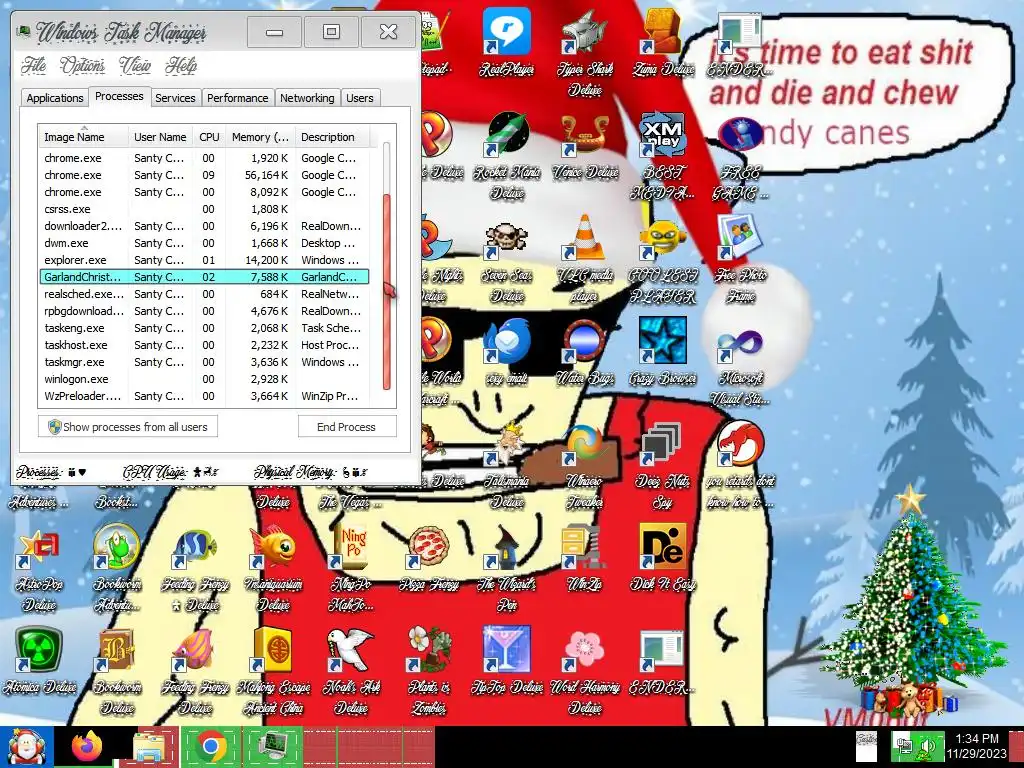Switch to the Applications tab

click(x=55, y=98)
